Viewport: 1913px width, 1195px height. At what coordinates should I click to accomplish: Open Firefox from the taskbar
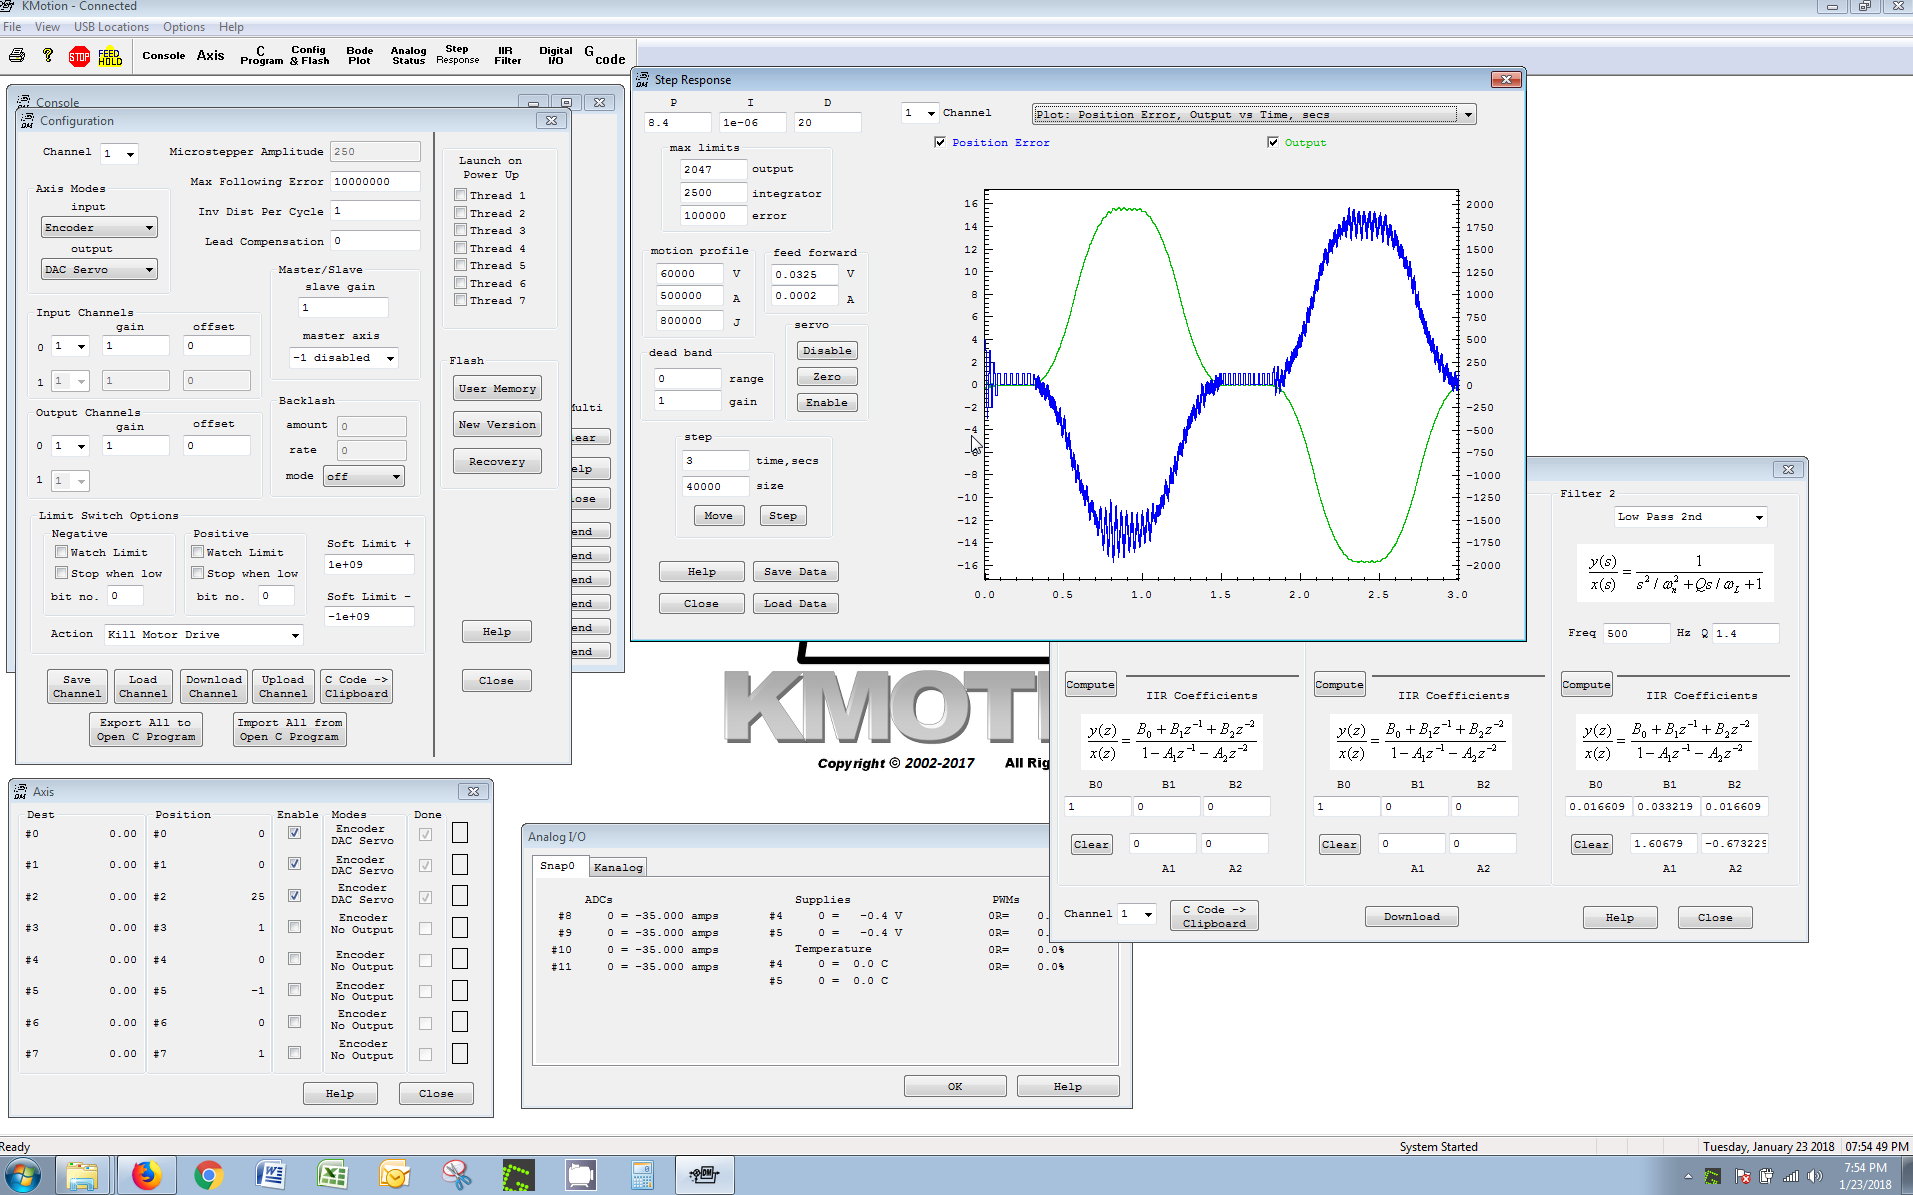(146, 1175)
